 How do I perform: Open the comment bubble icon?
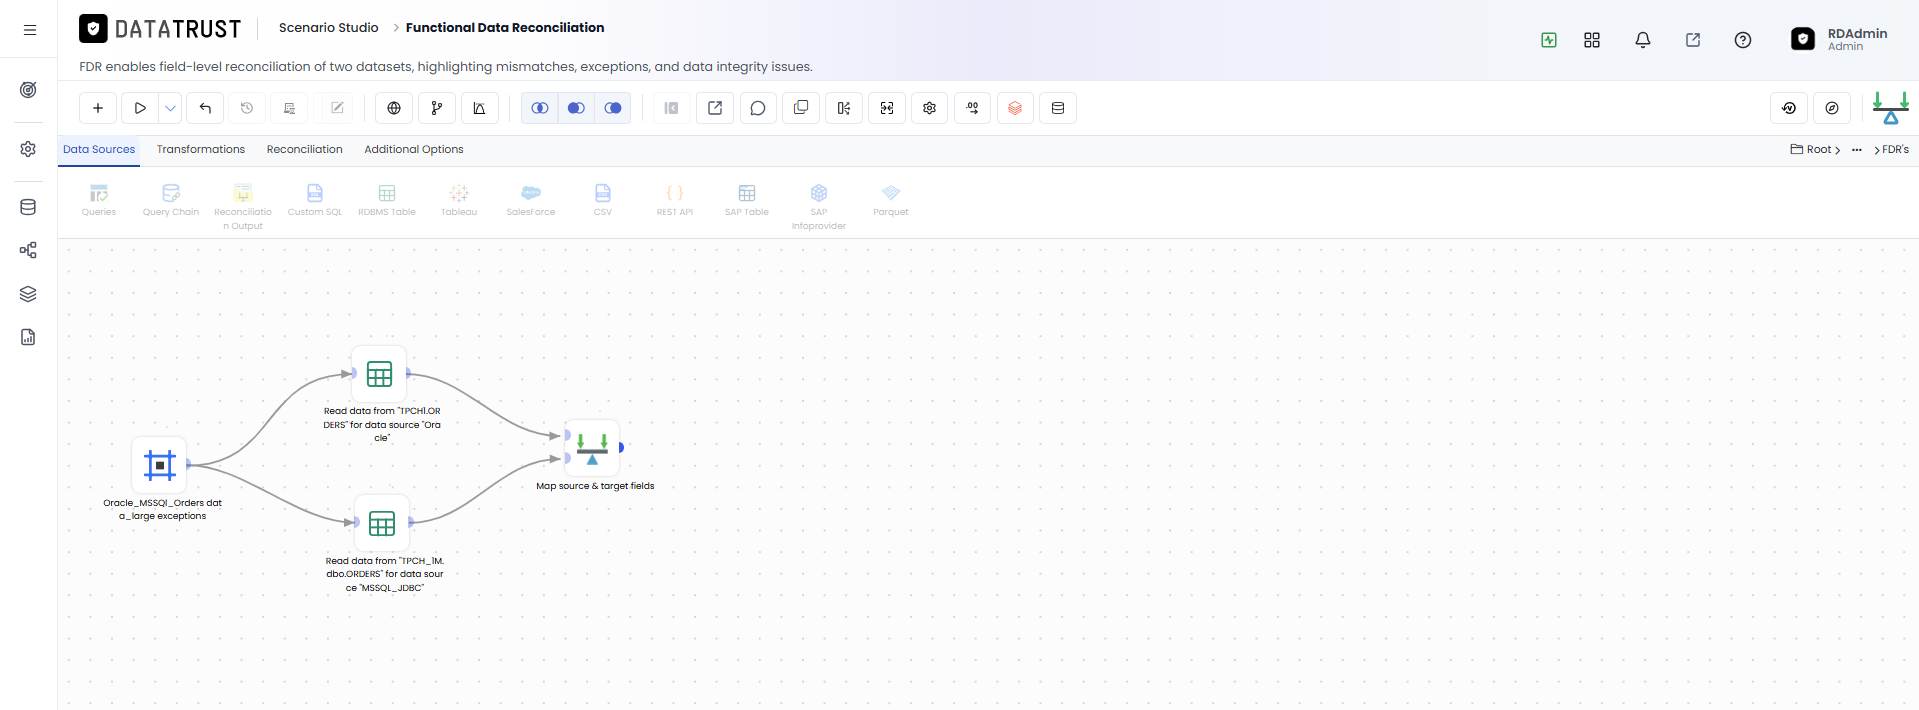758,108
